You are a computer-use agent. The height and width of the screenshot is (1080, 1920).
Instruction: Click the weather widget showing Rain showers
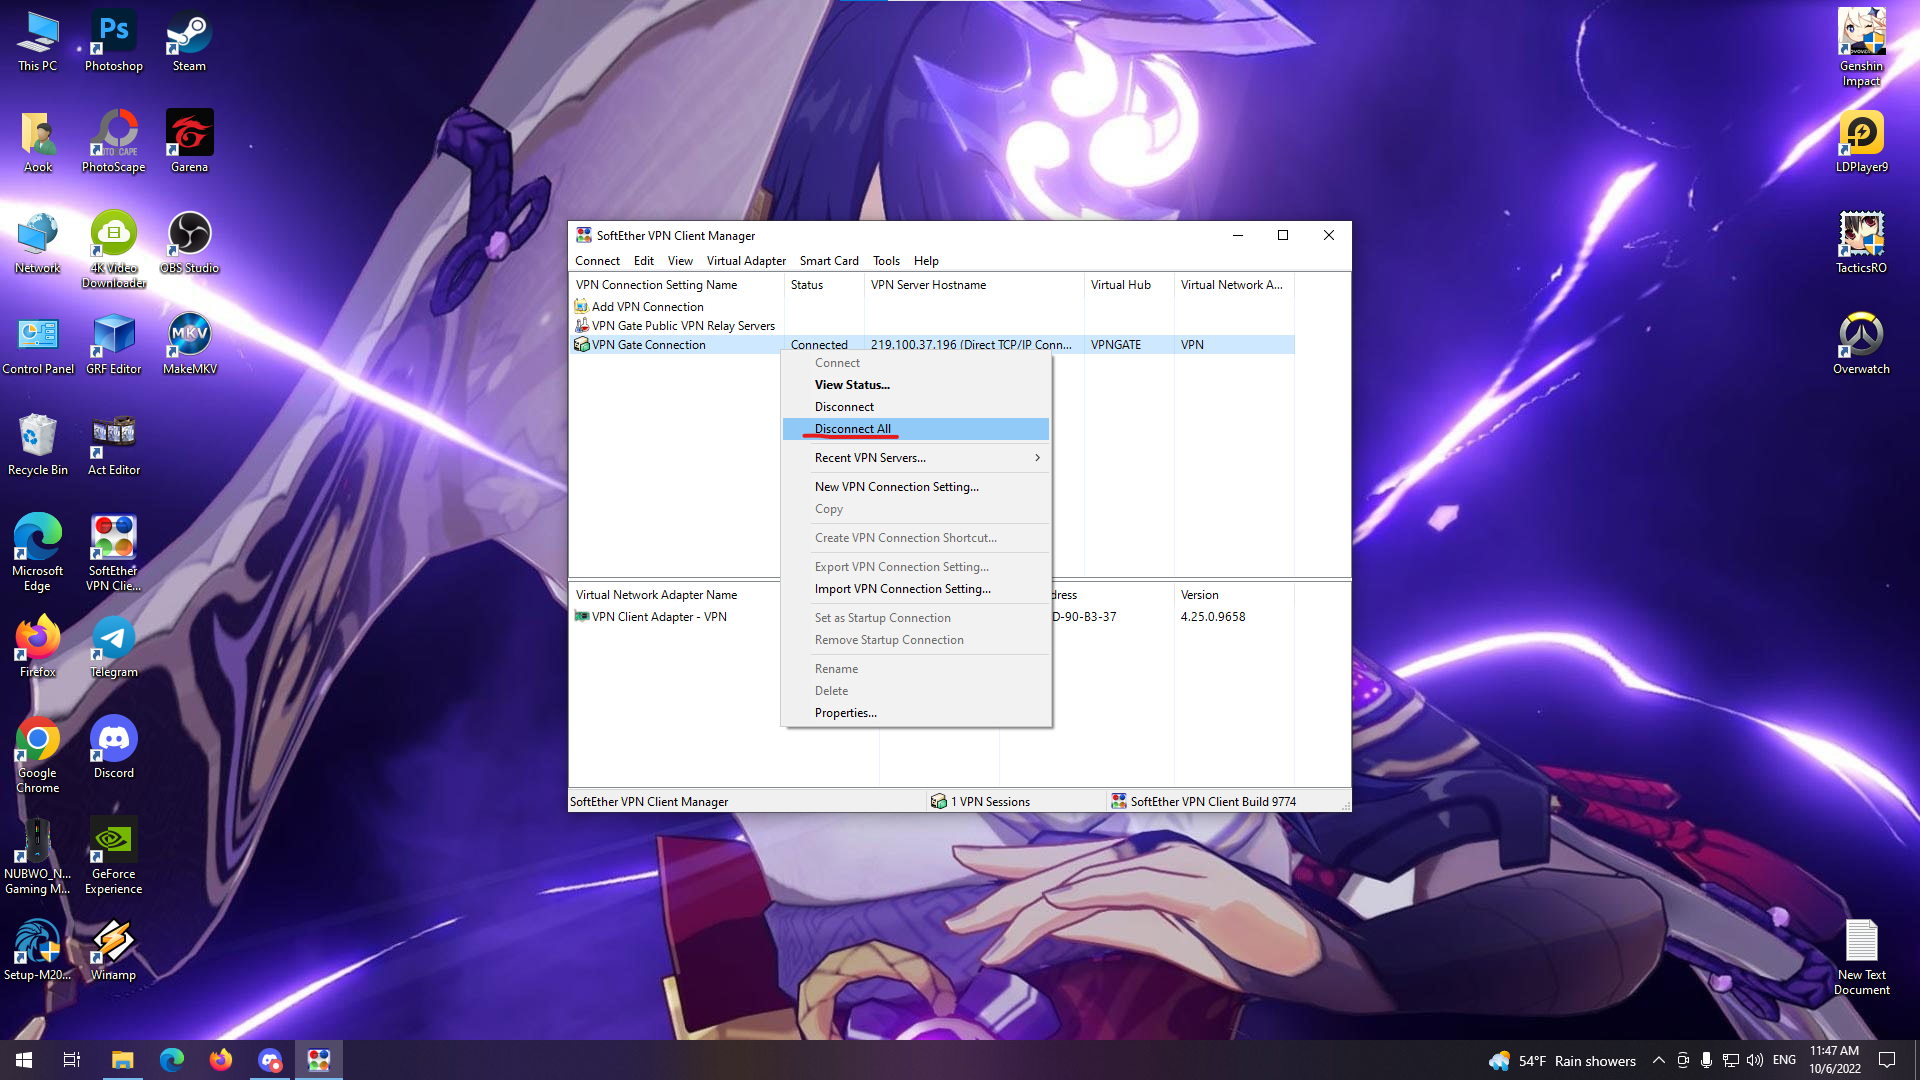coord(1561,1061)
